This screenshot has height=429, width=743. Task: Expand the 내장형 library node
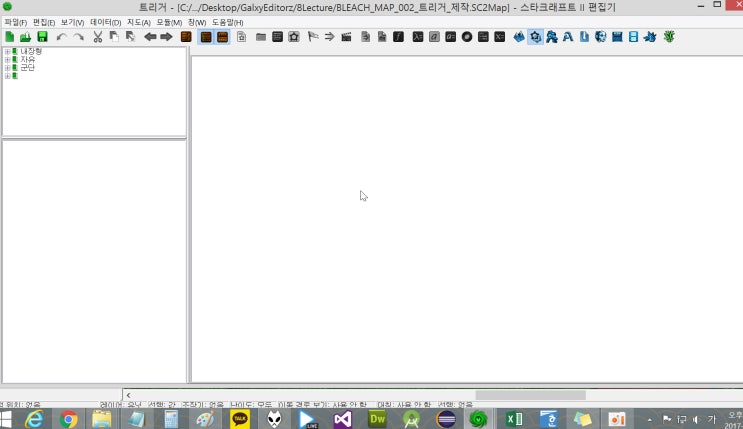[x=7, y=51]
